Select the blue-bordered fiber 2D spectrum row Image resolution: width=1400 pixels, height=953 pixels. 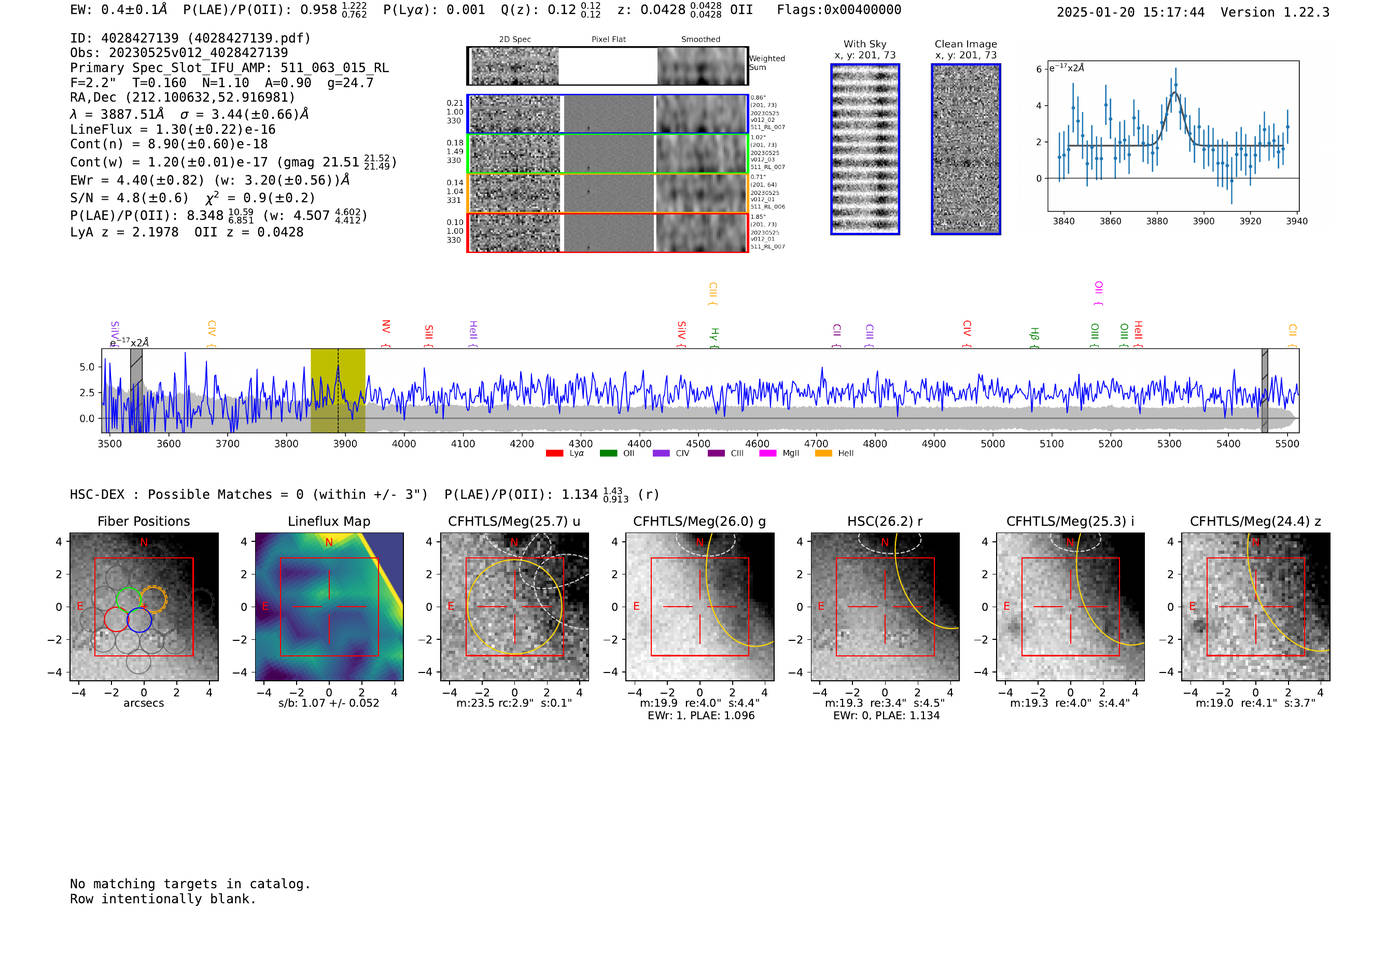coord(607,114)
